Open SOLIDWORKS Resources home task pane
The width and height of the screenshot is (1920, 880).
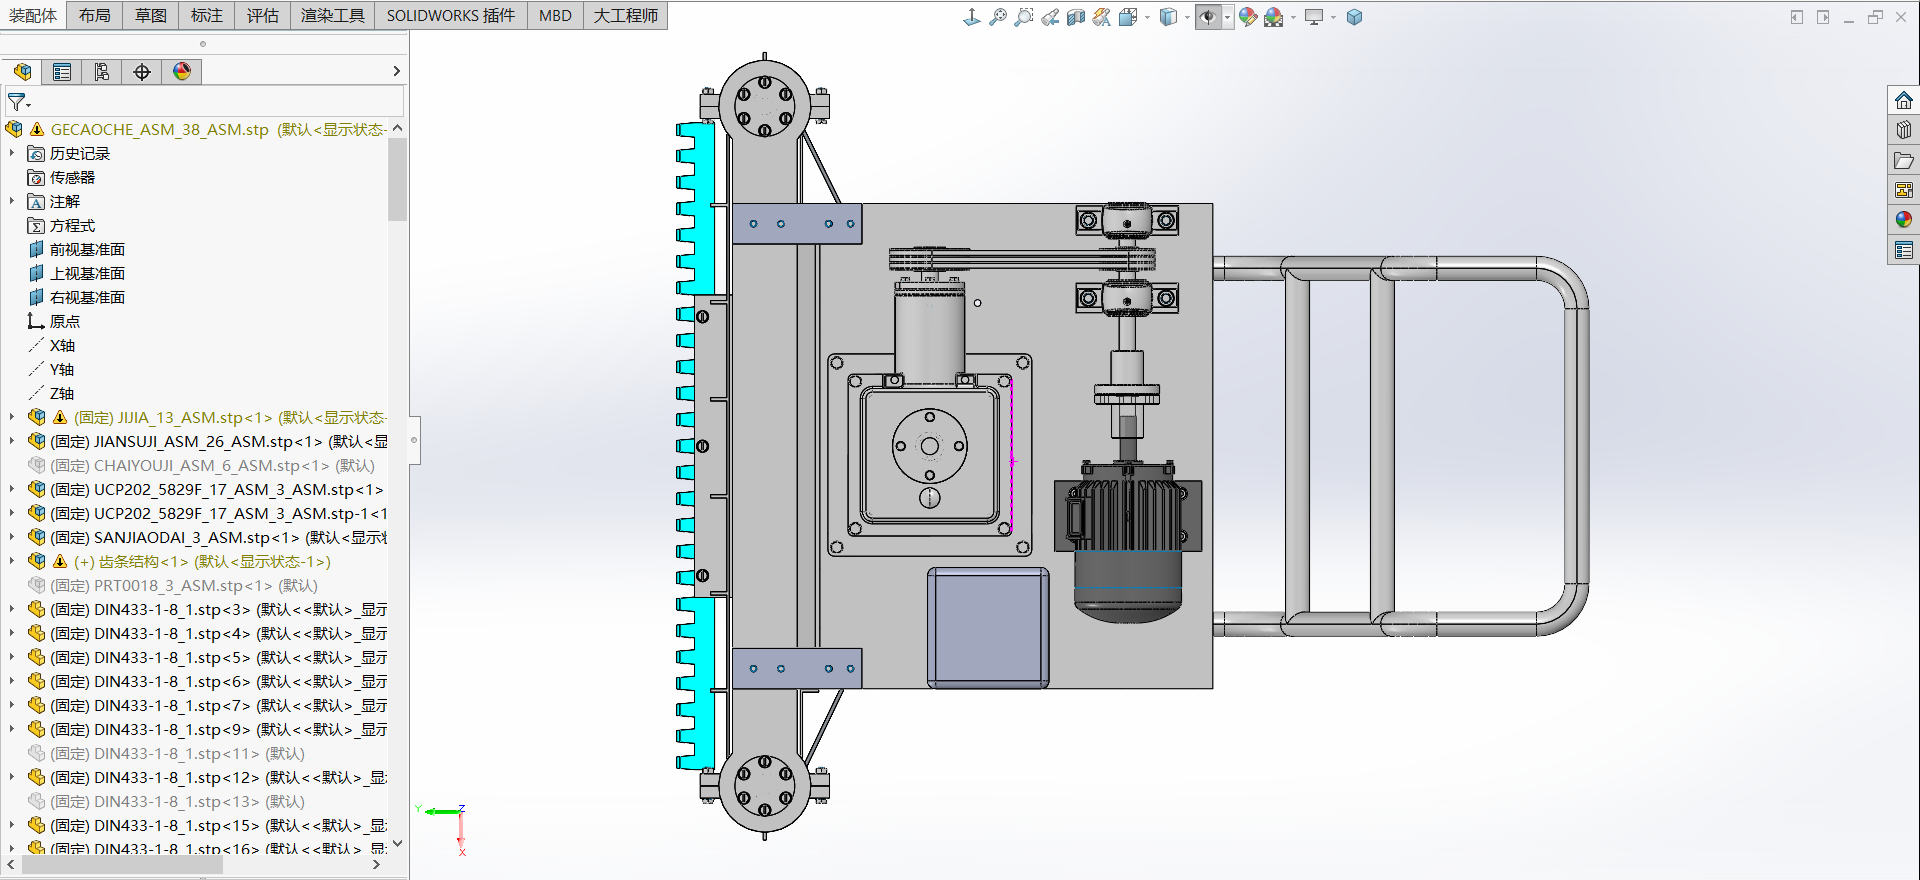[1903, 100]
